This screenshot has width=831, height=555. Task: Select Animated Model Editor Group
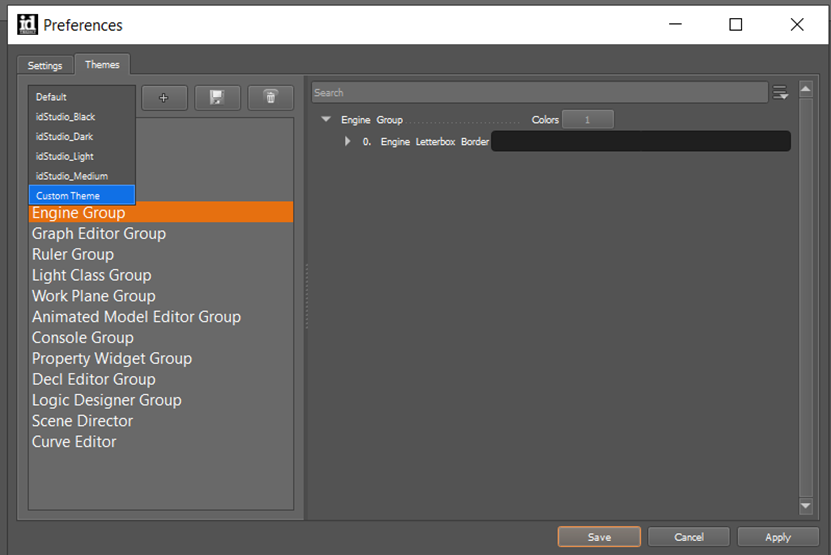click(161, 316)
